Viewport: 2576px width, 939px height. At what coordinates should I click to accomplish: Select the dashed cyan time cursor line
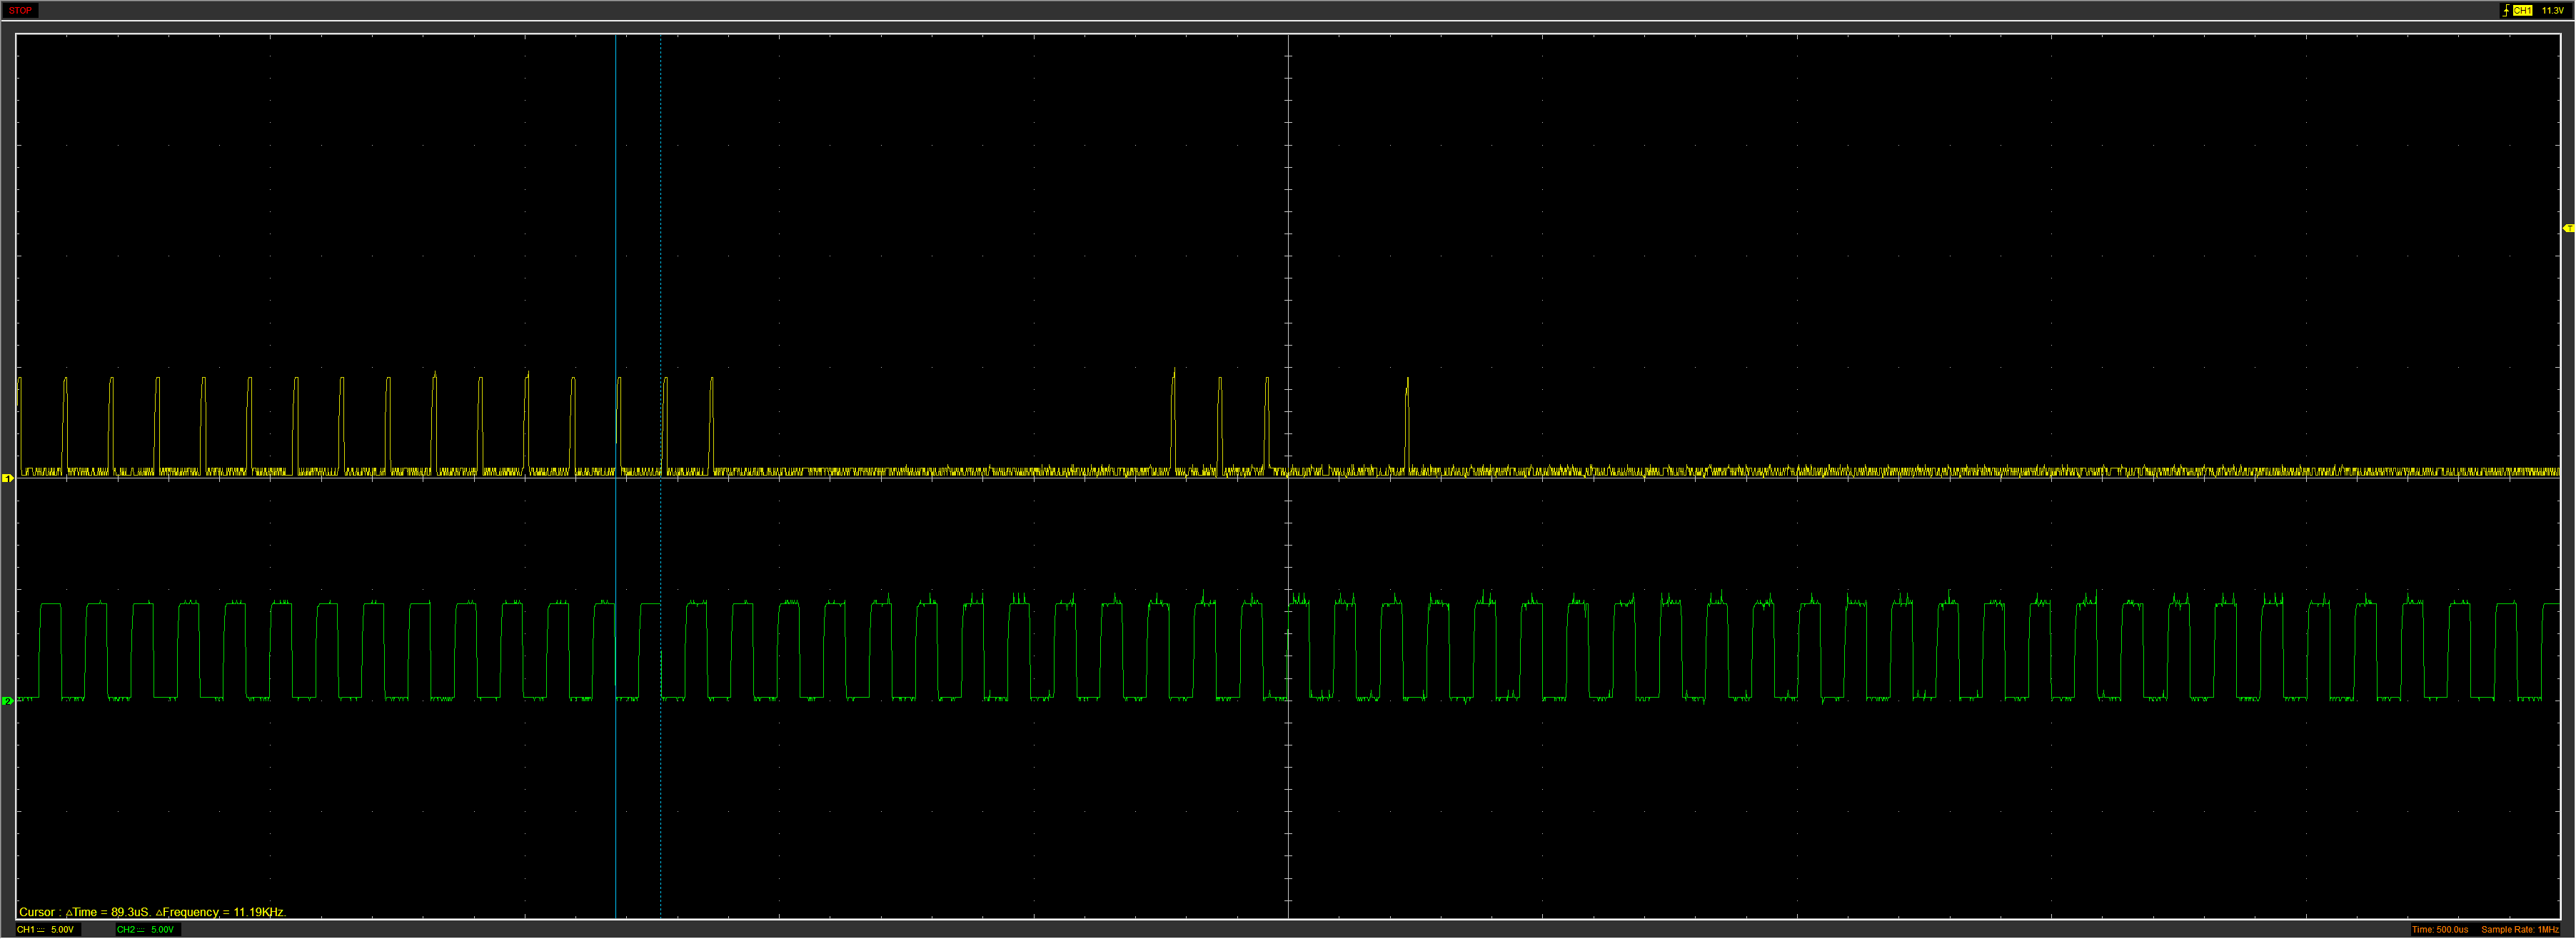[x=661, y=250]
